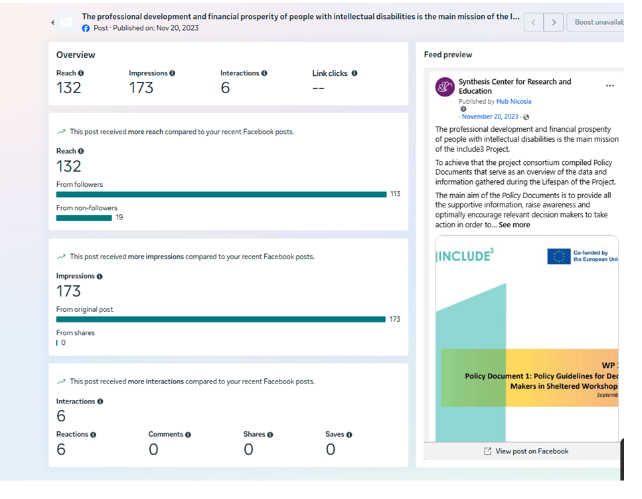Click the info icon beside Reach 132 breakdown
The image size is (642, 499).
click(x=81, y=151)
